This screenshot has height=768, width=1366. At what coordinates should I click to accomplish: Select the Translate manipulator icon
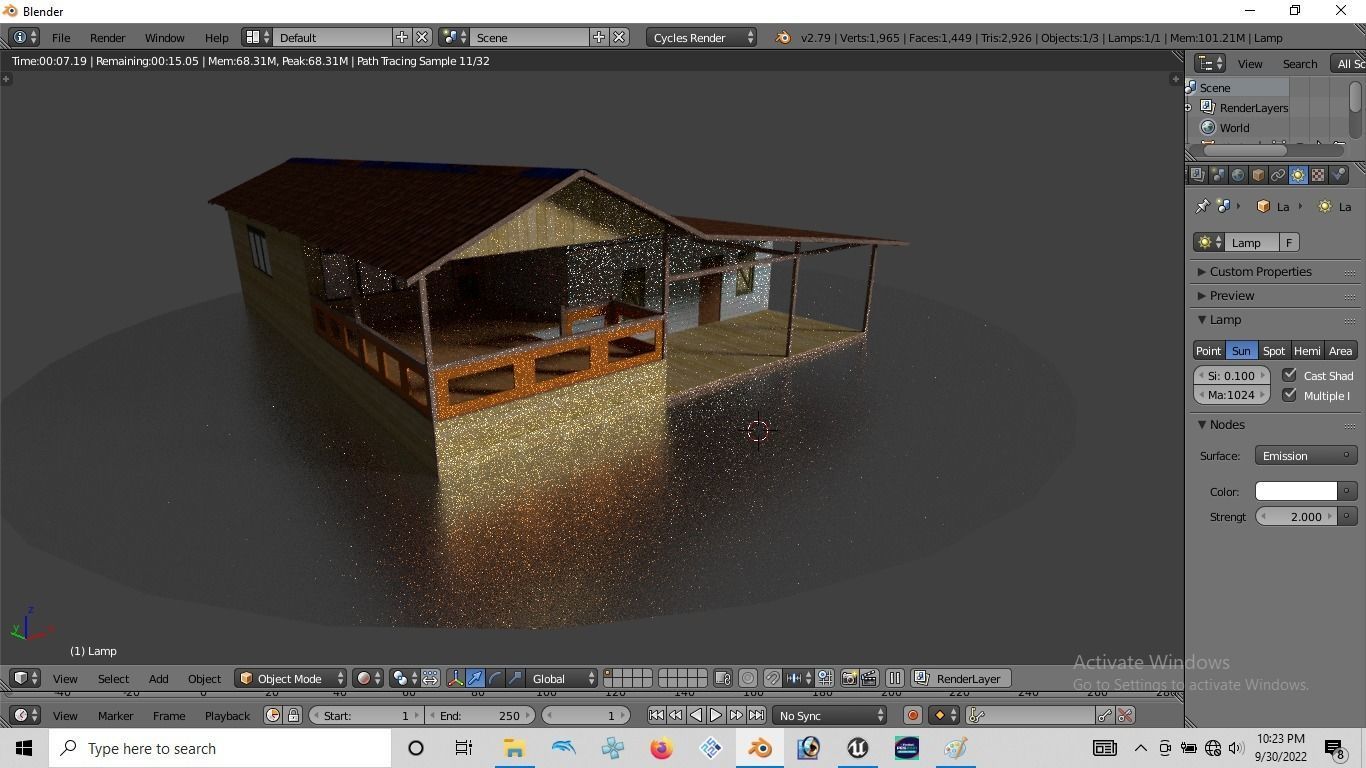475,678
